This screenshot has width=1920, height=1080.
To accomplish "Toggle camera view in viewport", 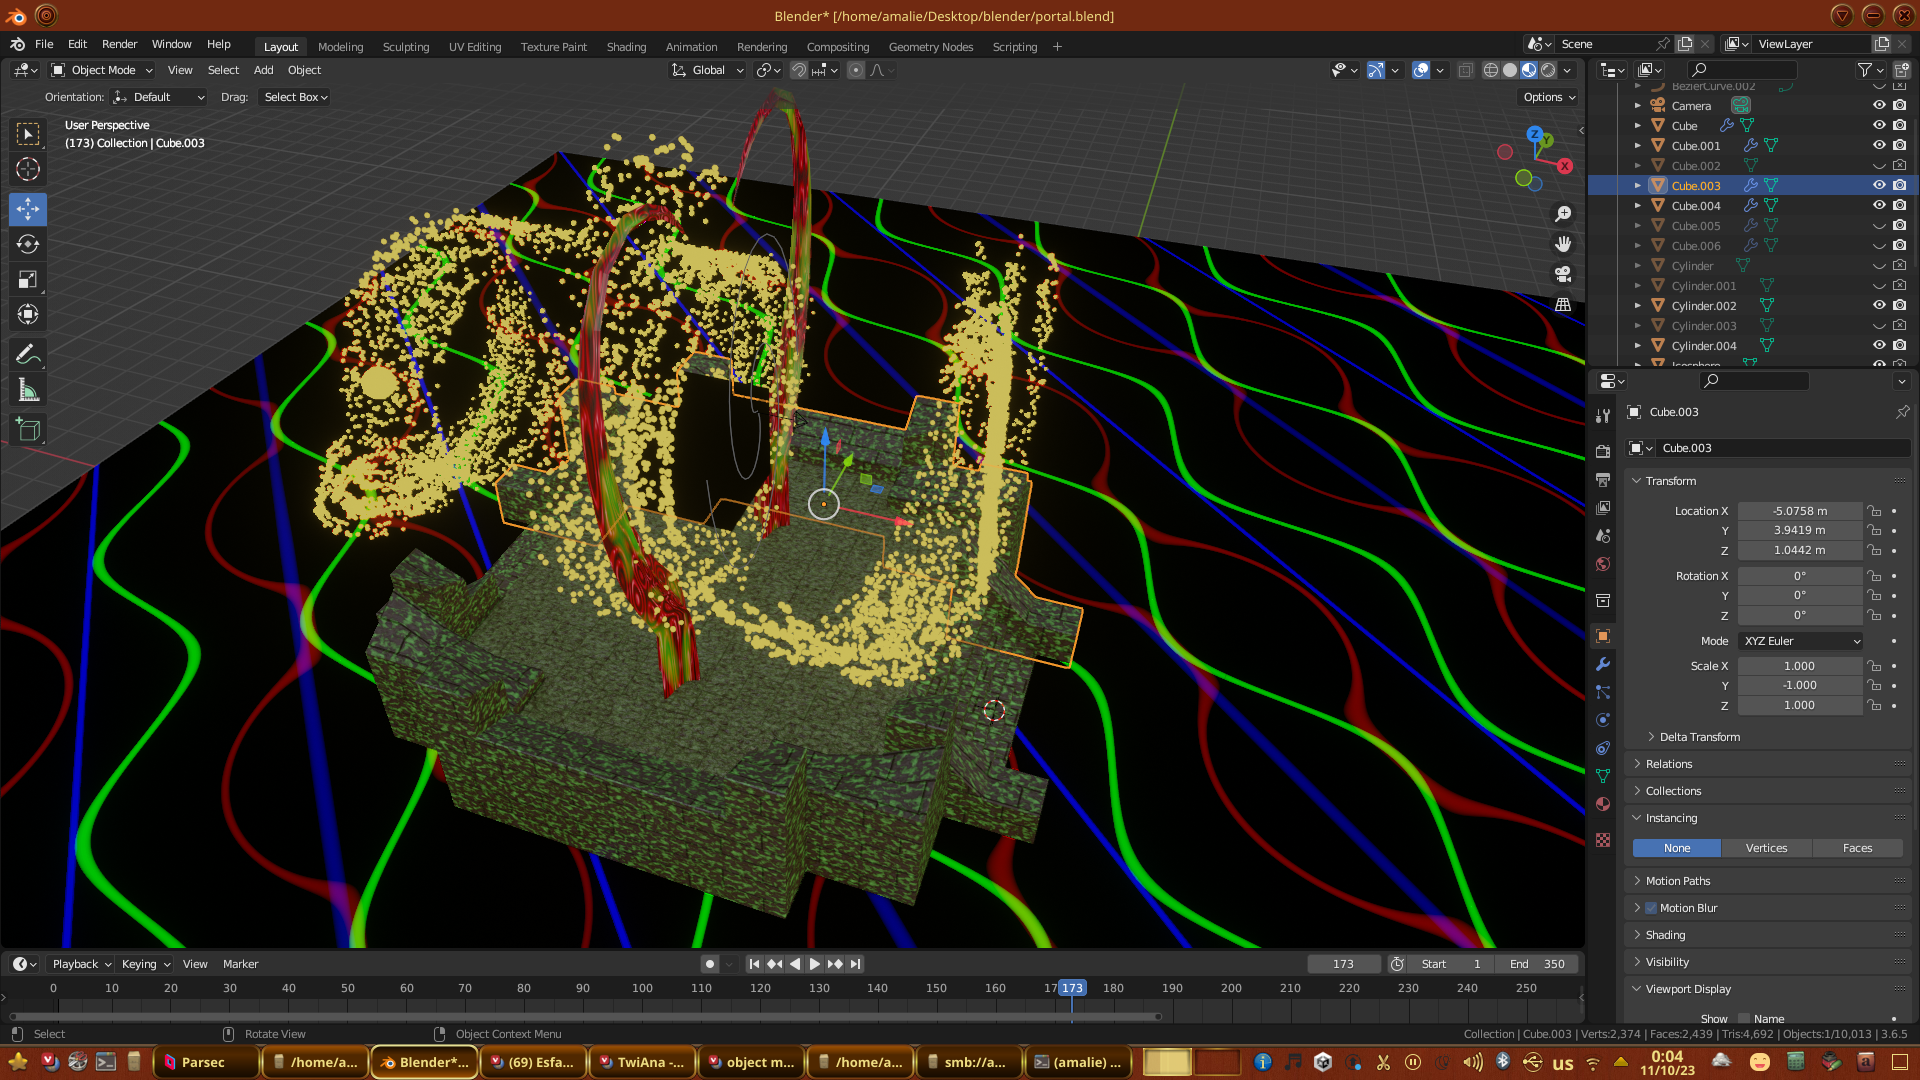I will pos(1563,274).
